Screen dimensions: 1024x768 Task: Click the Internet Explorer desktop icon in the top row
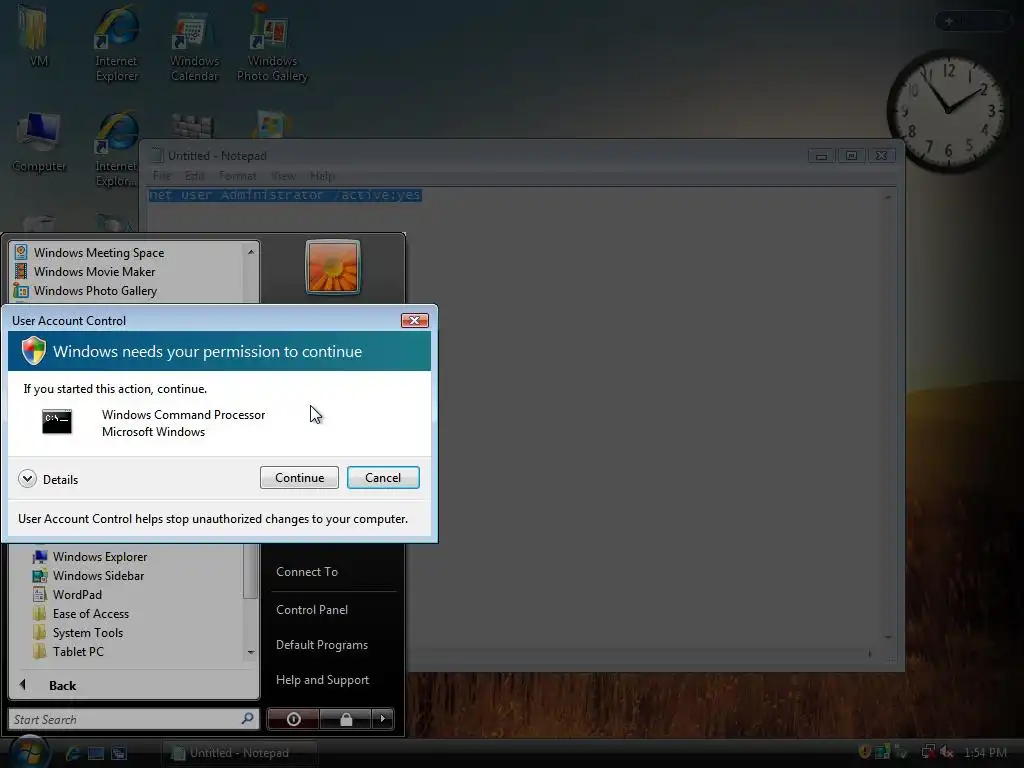point(117,44)
